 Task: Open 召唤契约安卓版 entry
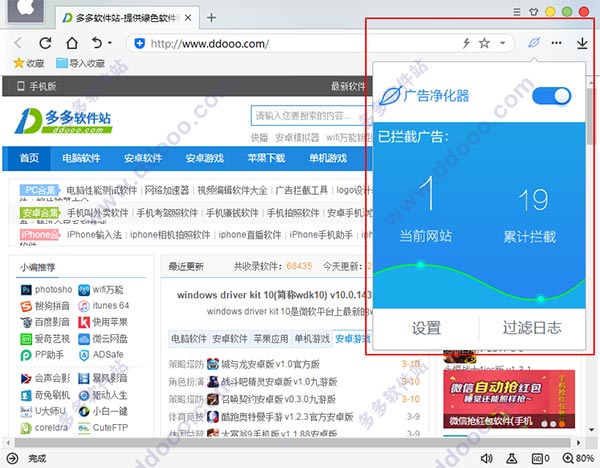coord(279,400)
